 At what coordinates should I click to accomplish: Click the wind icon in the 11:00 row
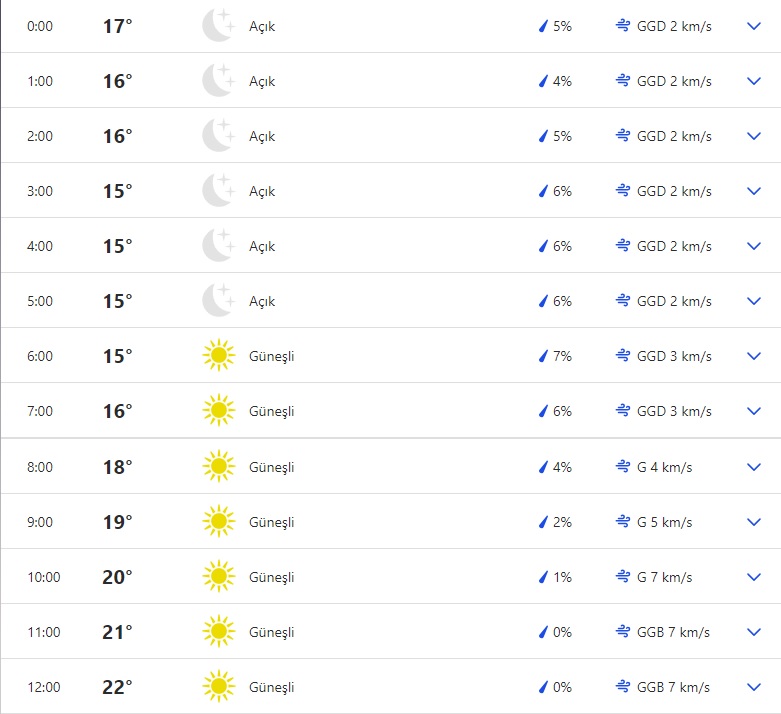623,632
